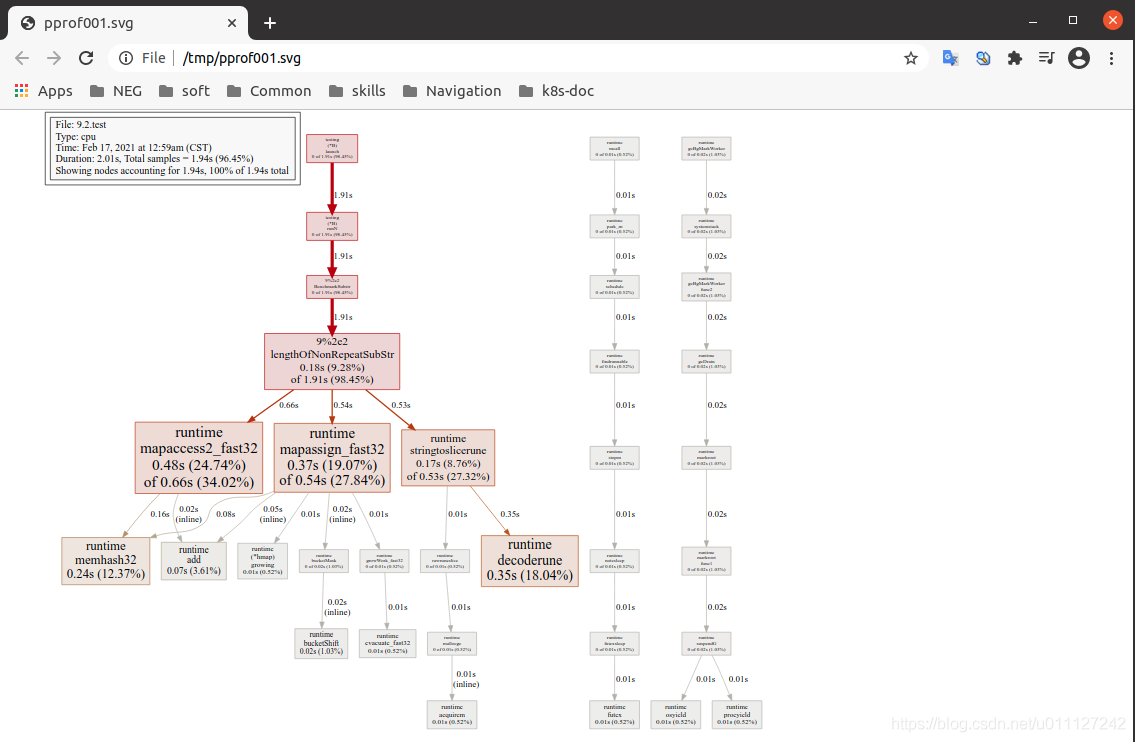Open the soft bookmark folder
This screenshot has width=1135, height=742.
click(x=185, y=90)
